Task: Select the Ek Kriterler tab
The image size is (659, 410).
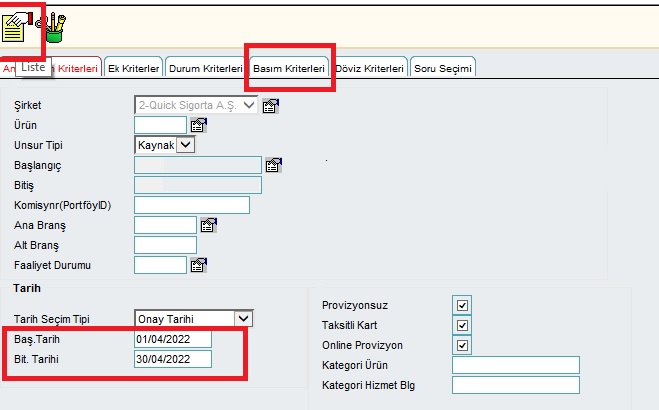Action: pos(133,69)
